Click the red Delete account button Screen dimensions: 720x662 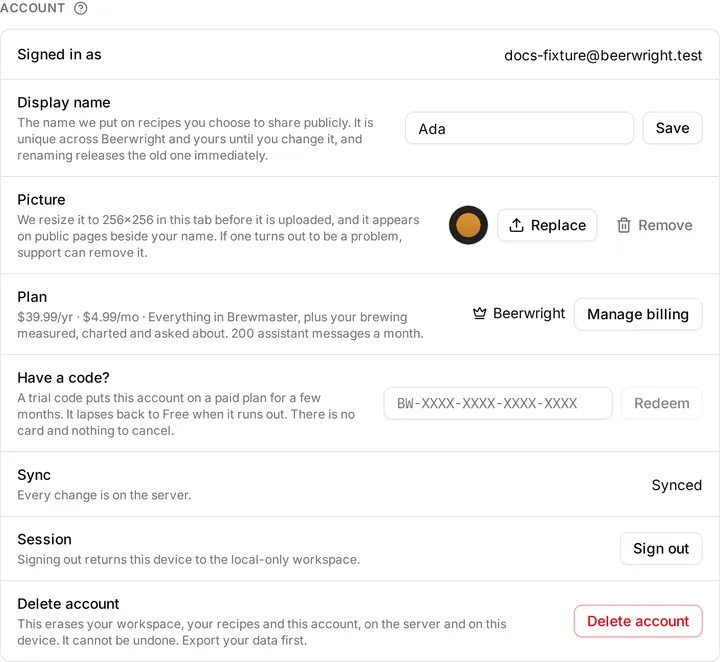[638, 621]
